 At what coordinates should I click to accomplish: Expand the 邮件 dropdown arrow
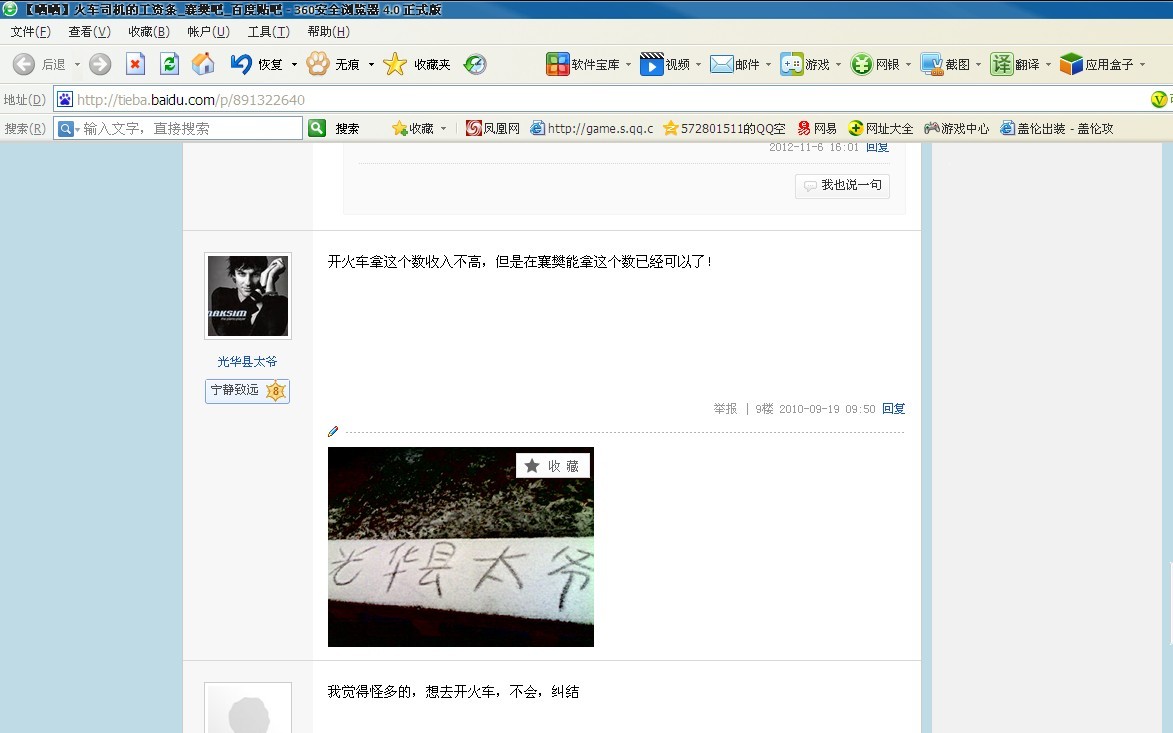[768, 65]
